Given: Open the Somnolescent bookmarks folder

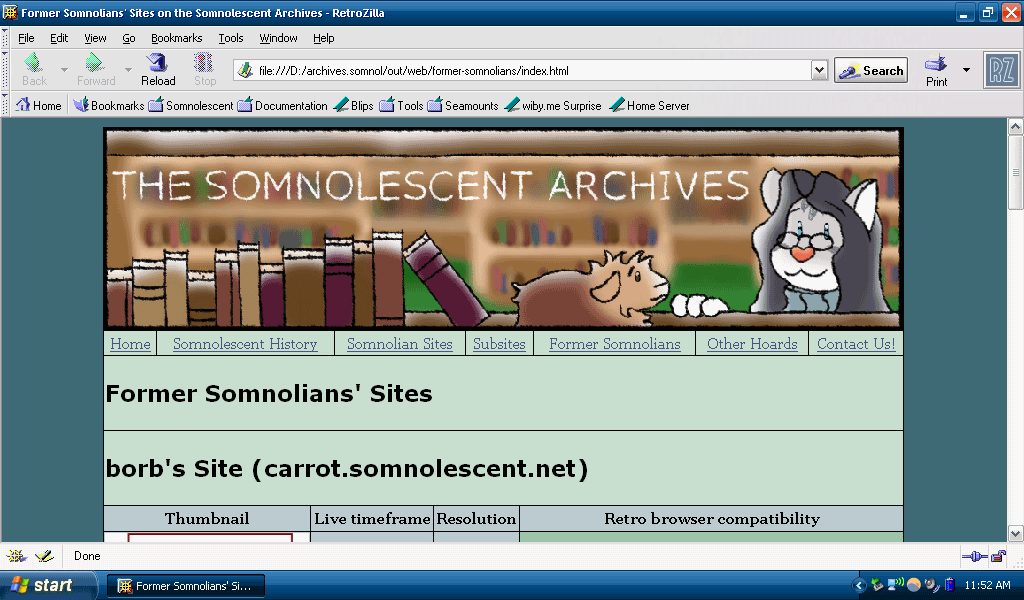Looking at the screenshot, I should click(x=190, y=105).
